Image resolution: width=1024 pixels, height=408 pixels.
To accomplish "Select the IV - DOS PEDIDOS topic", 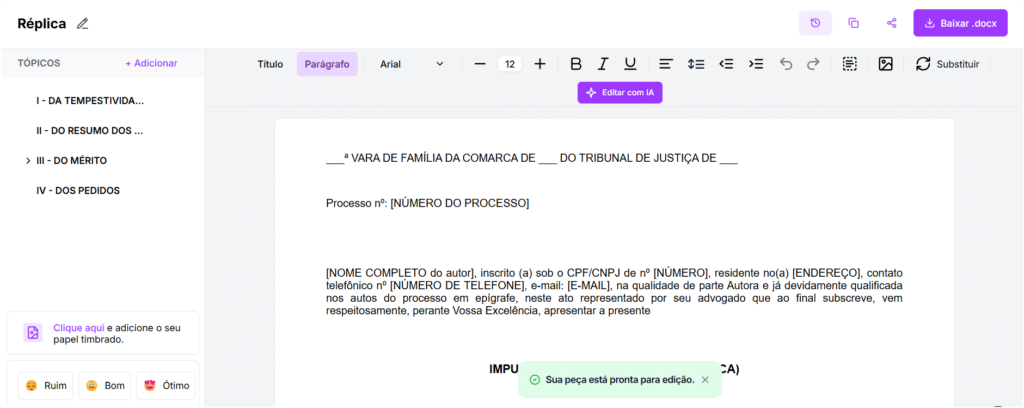I will pos(71,190).
